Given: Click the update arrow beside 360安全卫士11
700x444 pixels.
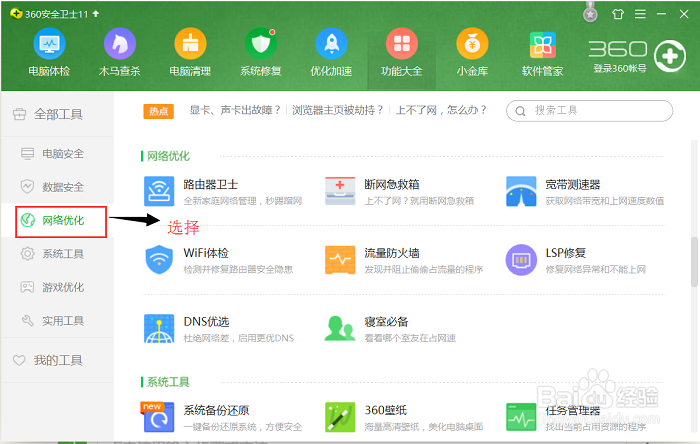Looking at the screenshot, I should pyautogui.click(x=96, y=14).
